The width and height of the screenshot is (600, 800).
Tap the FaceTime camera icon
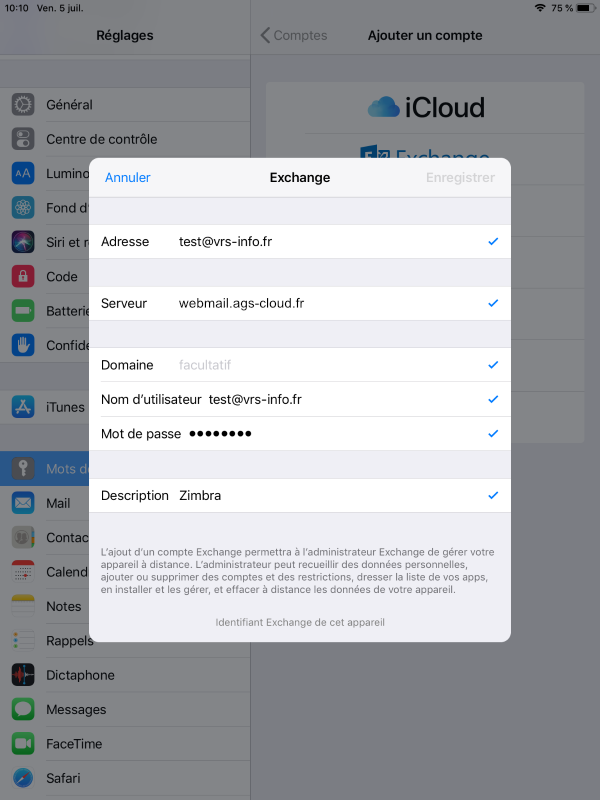[x=23, y=744]
